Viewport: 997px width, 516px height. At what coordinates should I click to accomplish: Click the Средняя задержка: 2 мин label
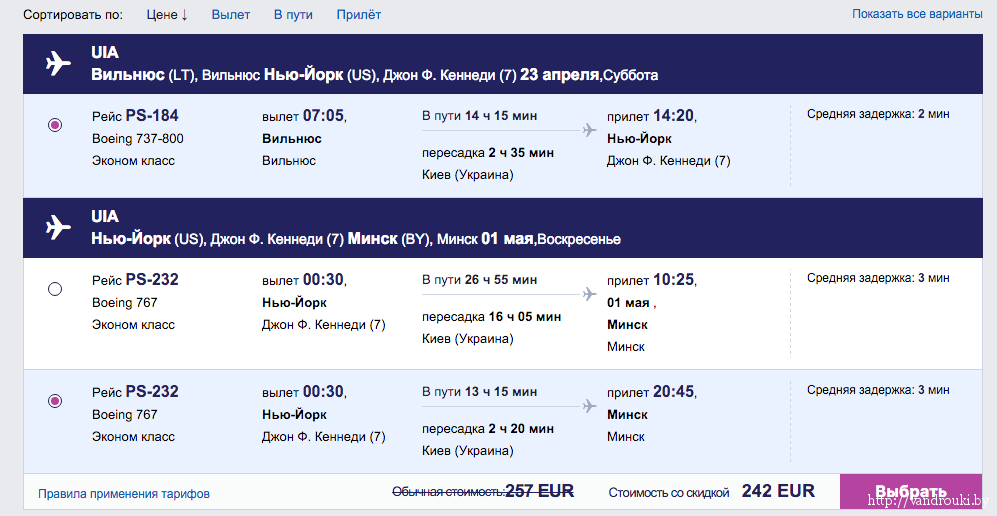[878, 114]
